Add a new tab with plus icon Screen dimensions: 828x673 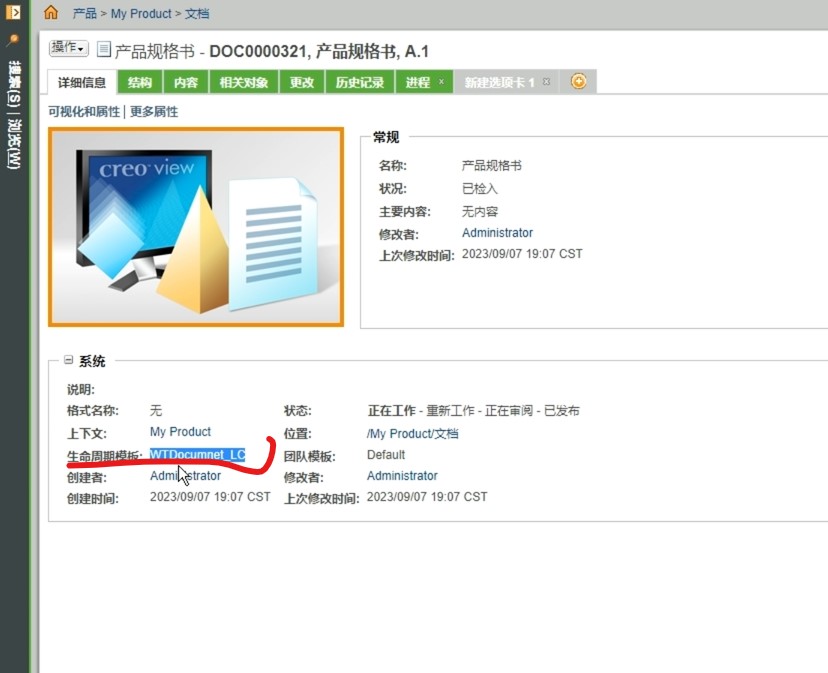579,81
